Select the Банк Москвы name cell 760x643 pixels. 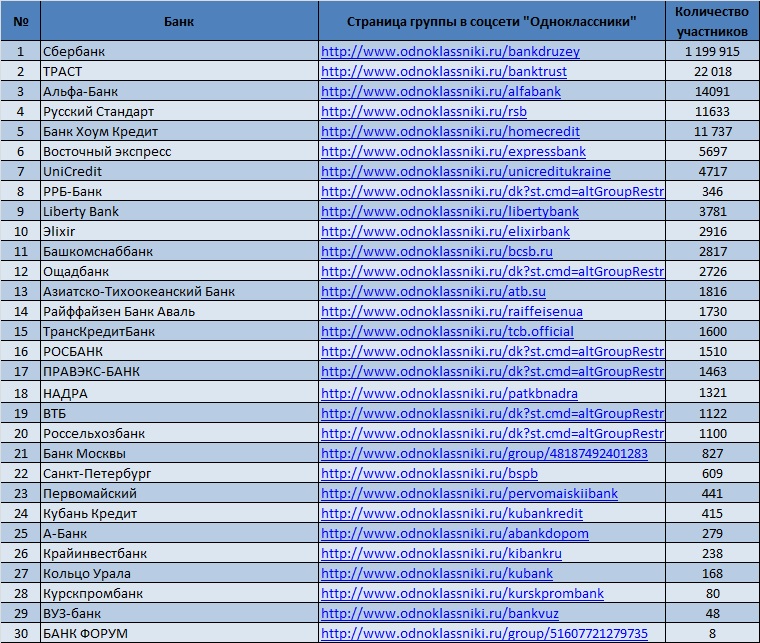point(179,453)
